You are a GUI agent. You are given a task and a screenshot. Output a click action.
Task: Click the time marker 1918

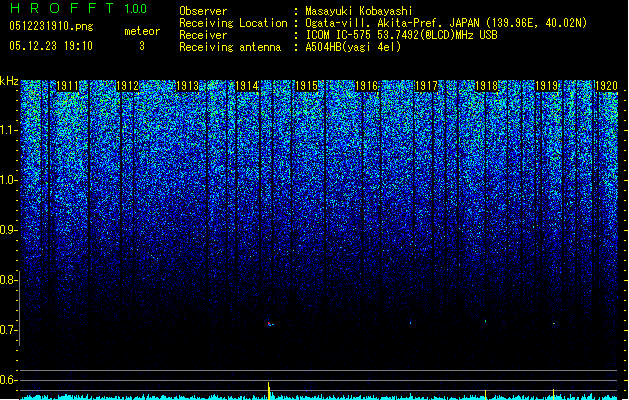point(486,86)
